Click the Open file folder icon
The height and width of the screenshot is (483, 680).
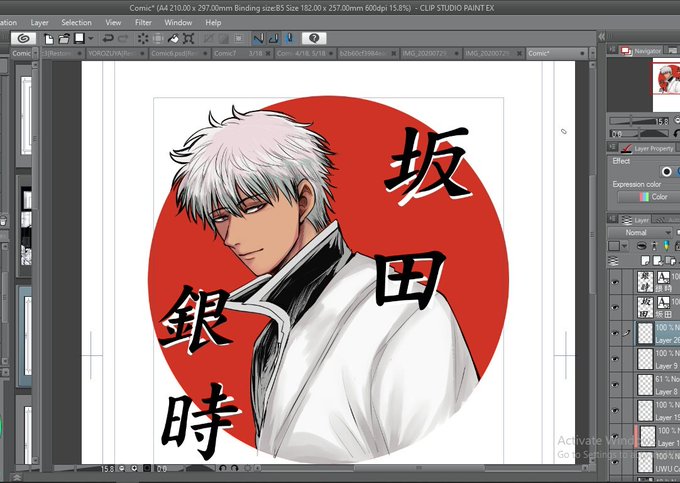click(x=64, y=39)
